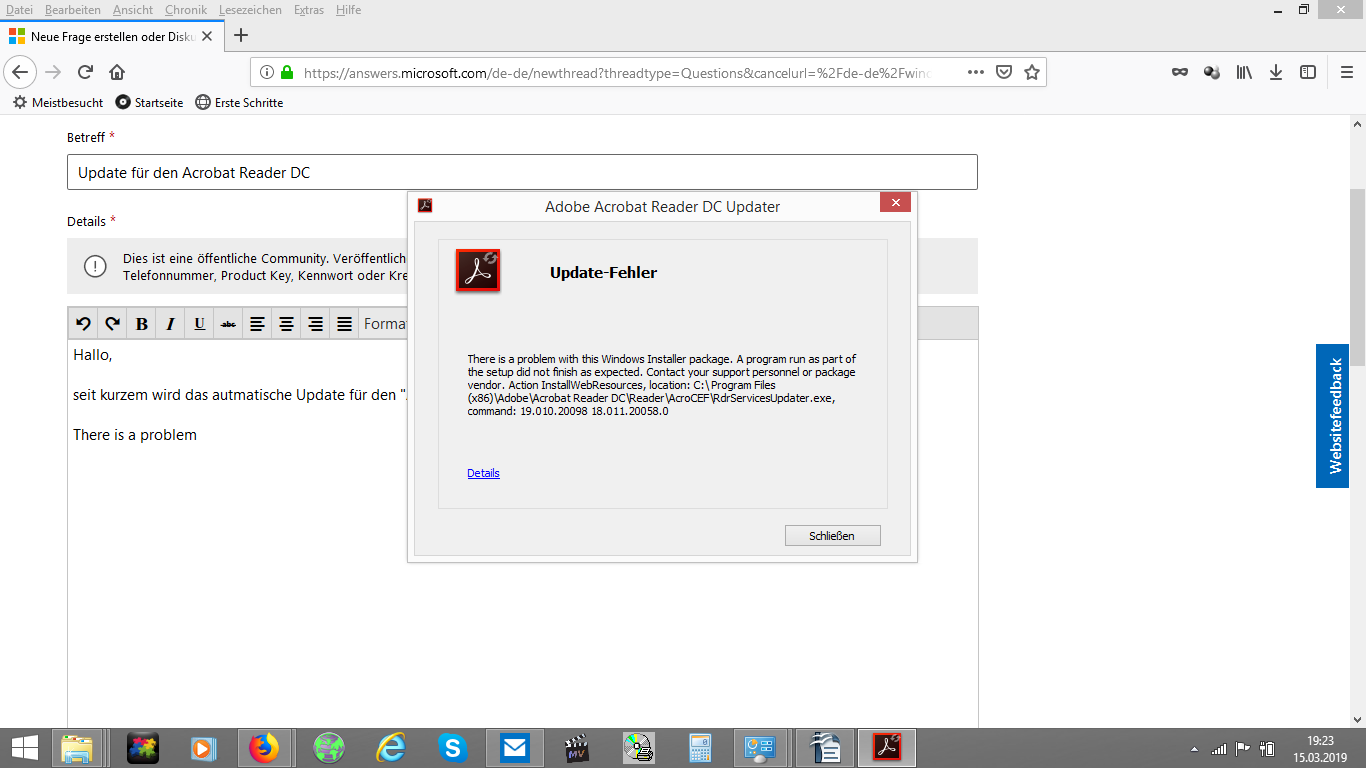This screenshot has width=1366, height=768.
Task: Open Skype from the taskbar
Action: 452,747
